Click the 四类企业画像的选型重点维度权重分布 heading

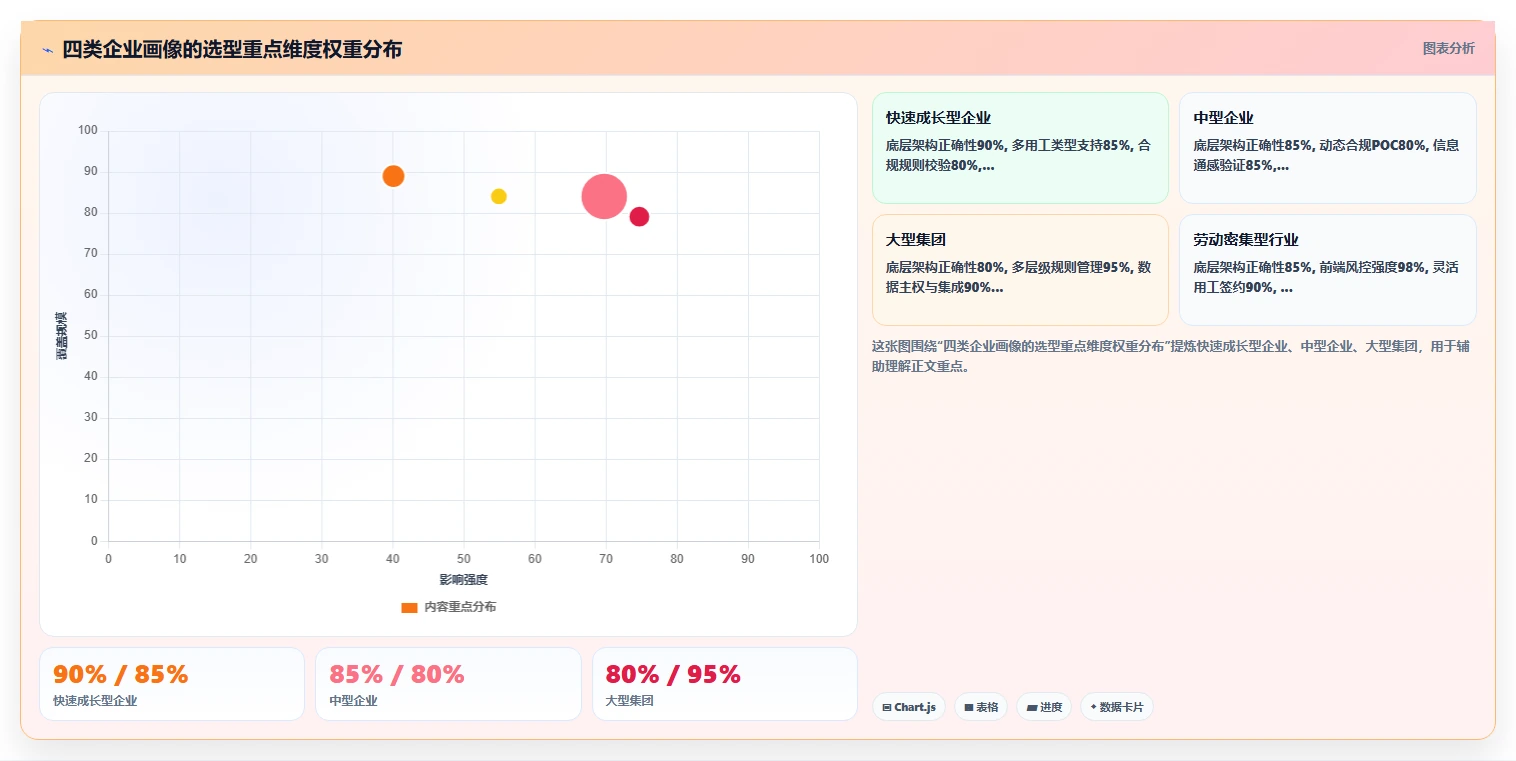232,49
